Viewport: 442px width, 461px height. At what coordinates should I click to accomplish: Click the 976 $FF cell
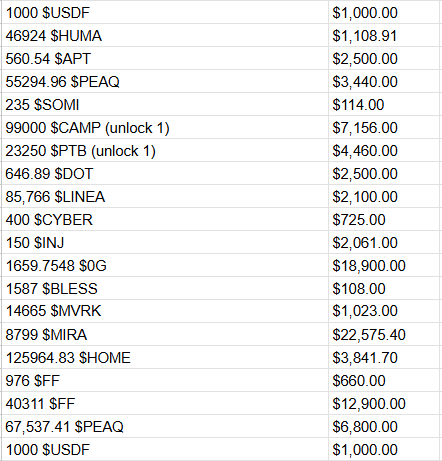click(x=165, y=380)
